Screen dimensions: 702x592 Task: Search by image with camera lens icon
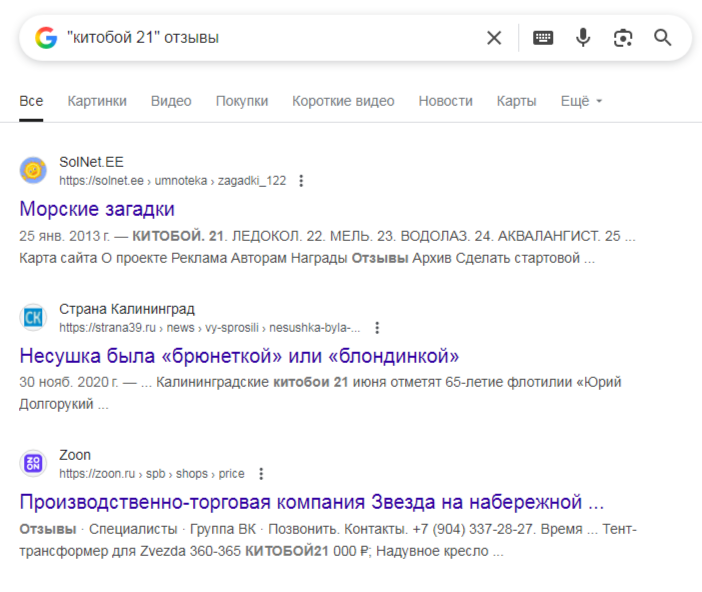pos(623,38)
